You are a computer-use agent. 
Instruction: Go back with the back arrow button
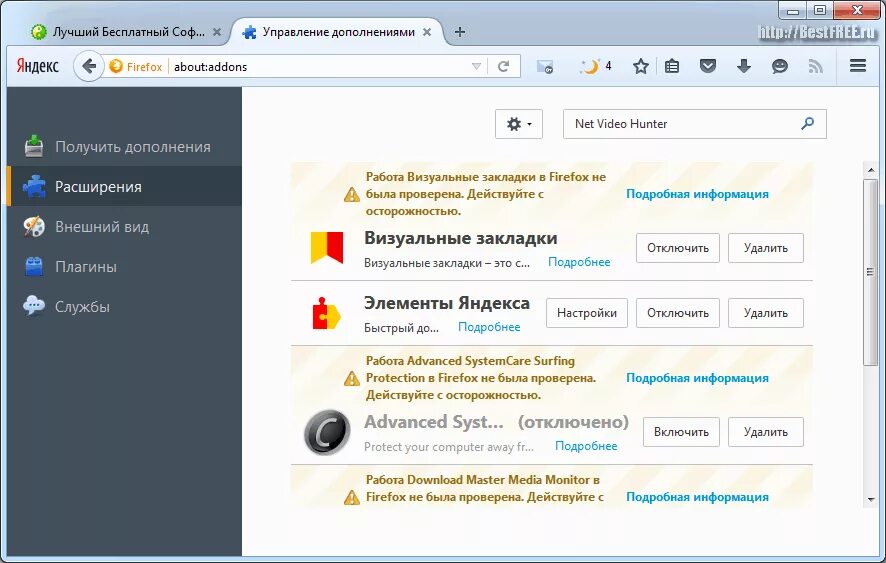pos(89,67)
